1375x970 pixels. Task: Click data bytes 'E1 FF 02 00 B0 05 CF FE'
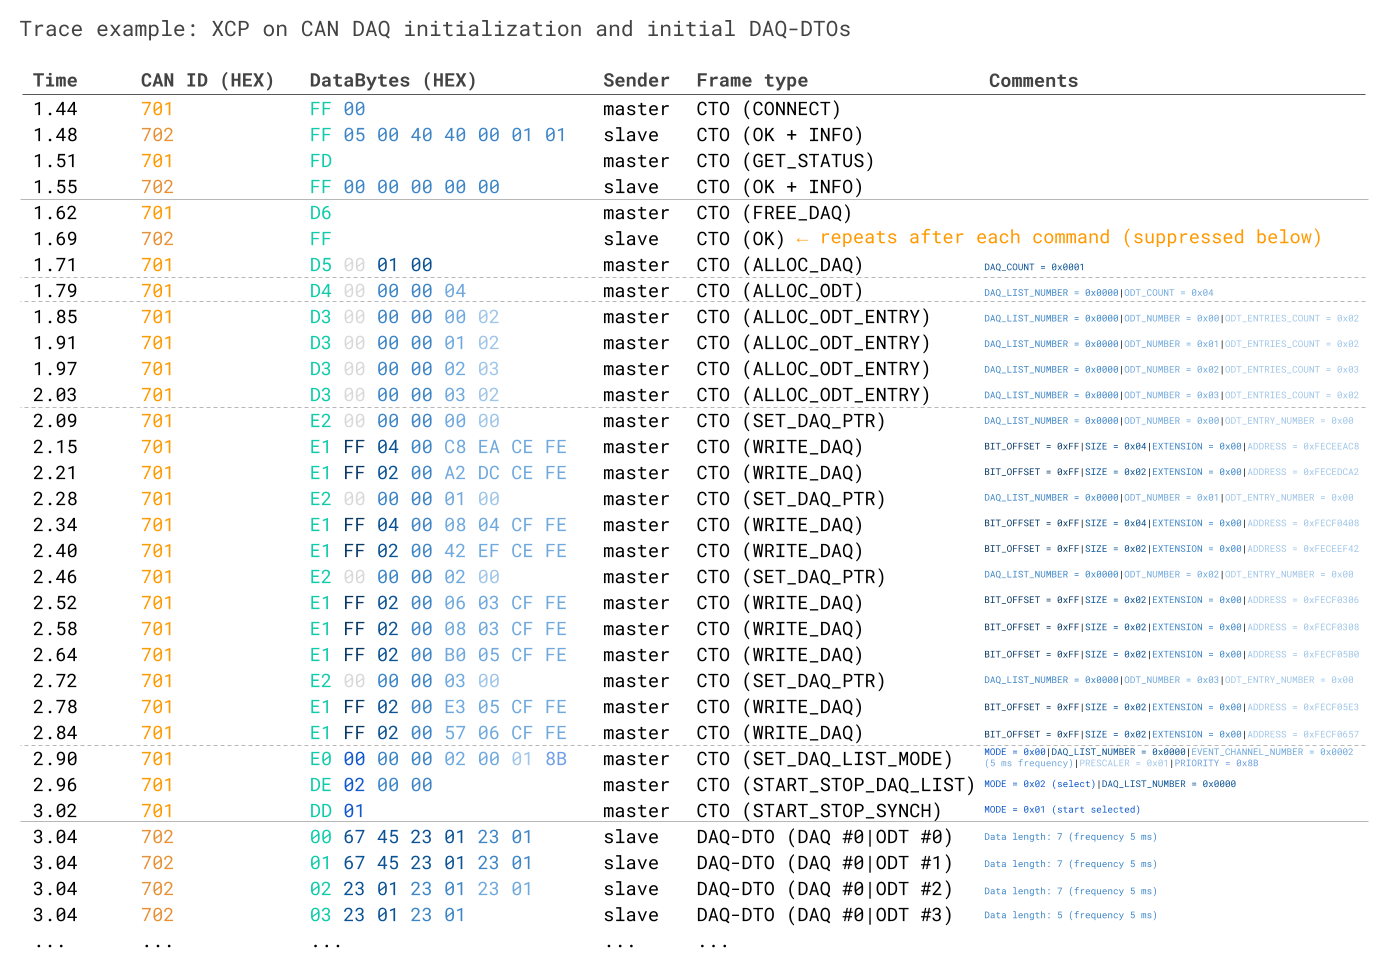438,655
